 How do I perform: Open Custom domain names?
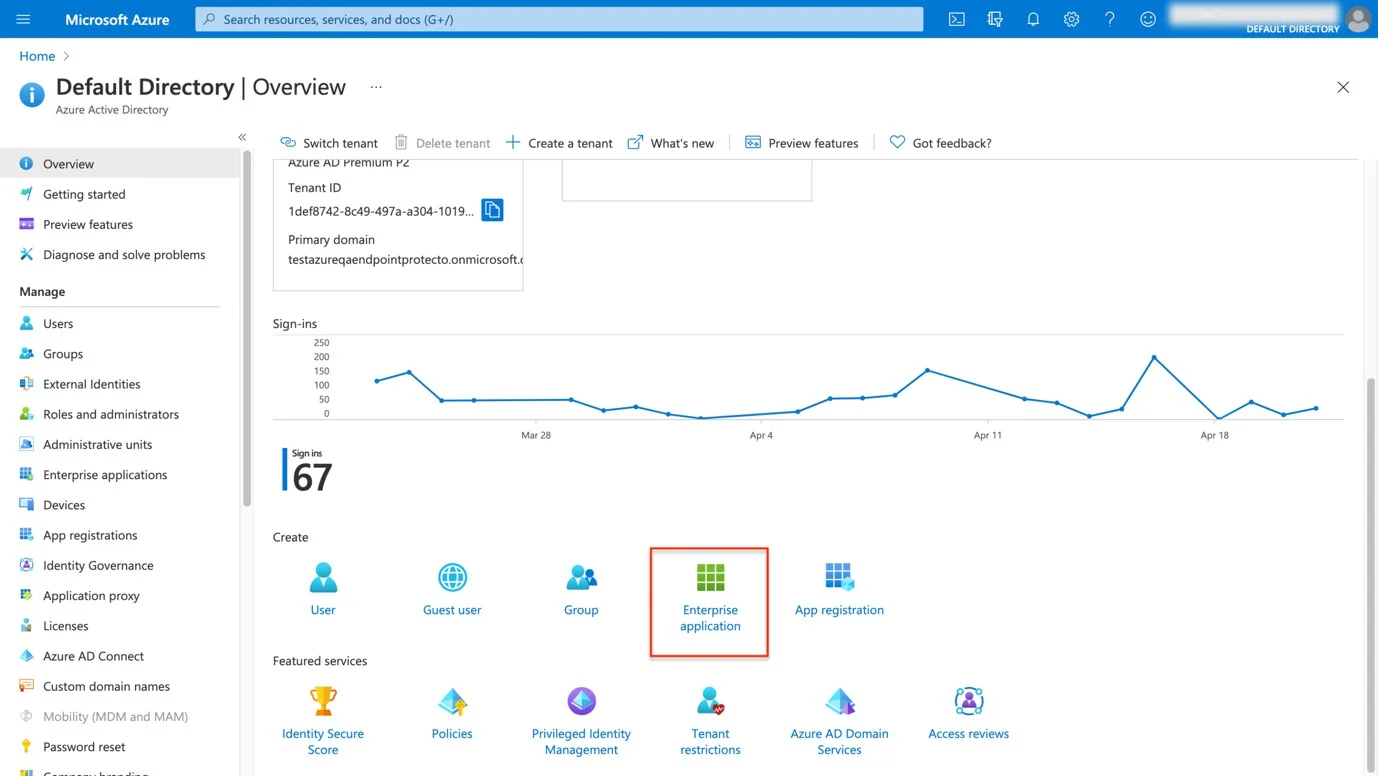click(x=120, y=686)
